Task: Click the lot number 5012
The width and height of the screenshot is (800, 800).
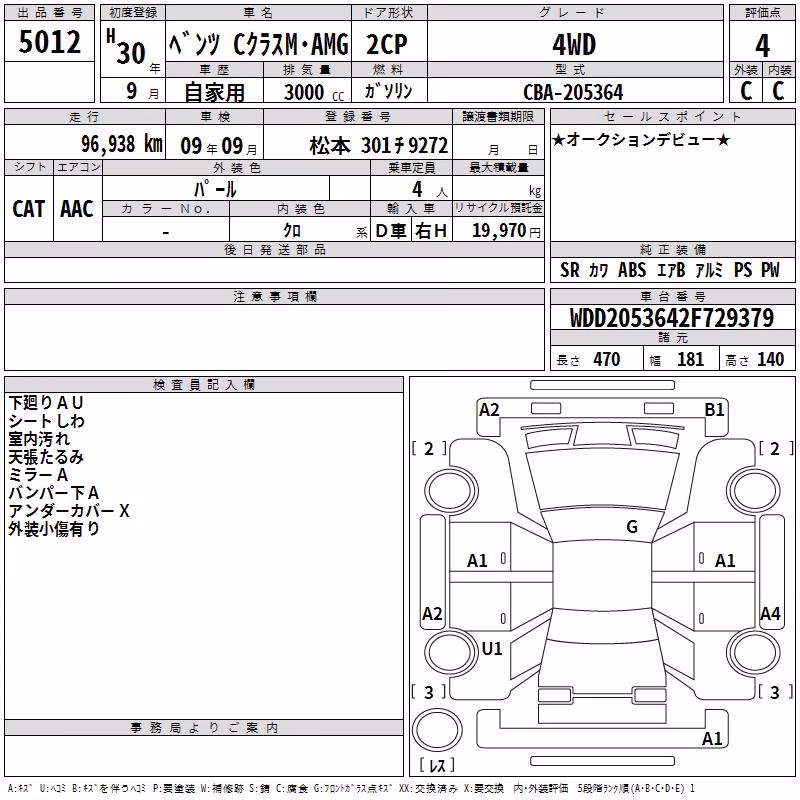Action: 49,42
